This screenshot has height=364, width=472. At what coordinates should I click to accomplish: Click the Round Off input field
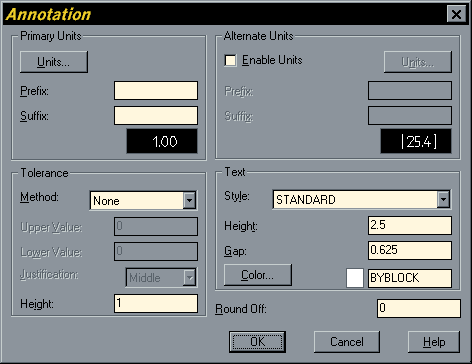tap(419, 308)
